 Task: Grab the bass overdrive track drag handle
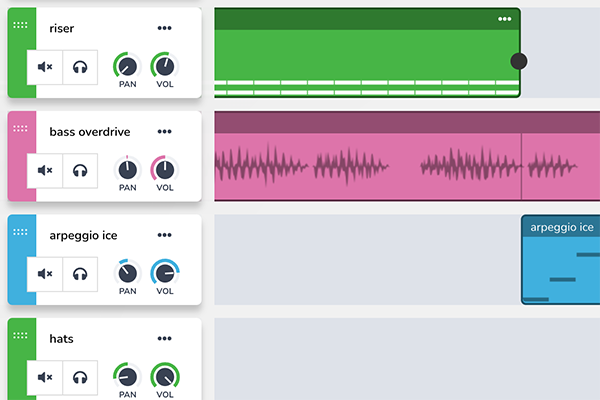tap(20, 129)
